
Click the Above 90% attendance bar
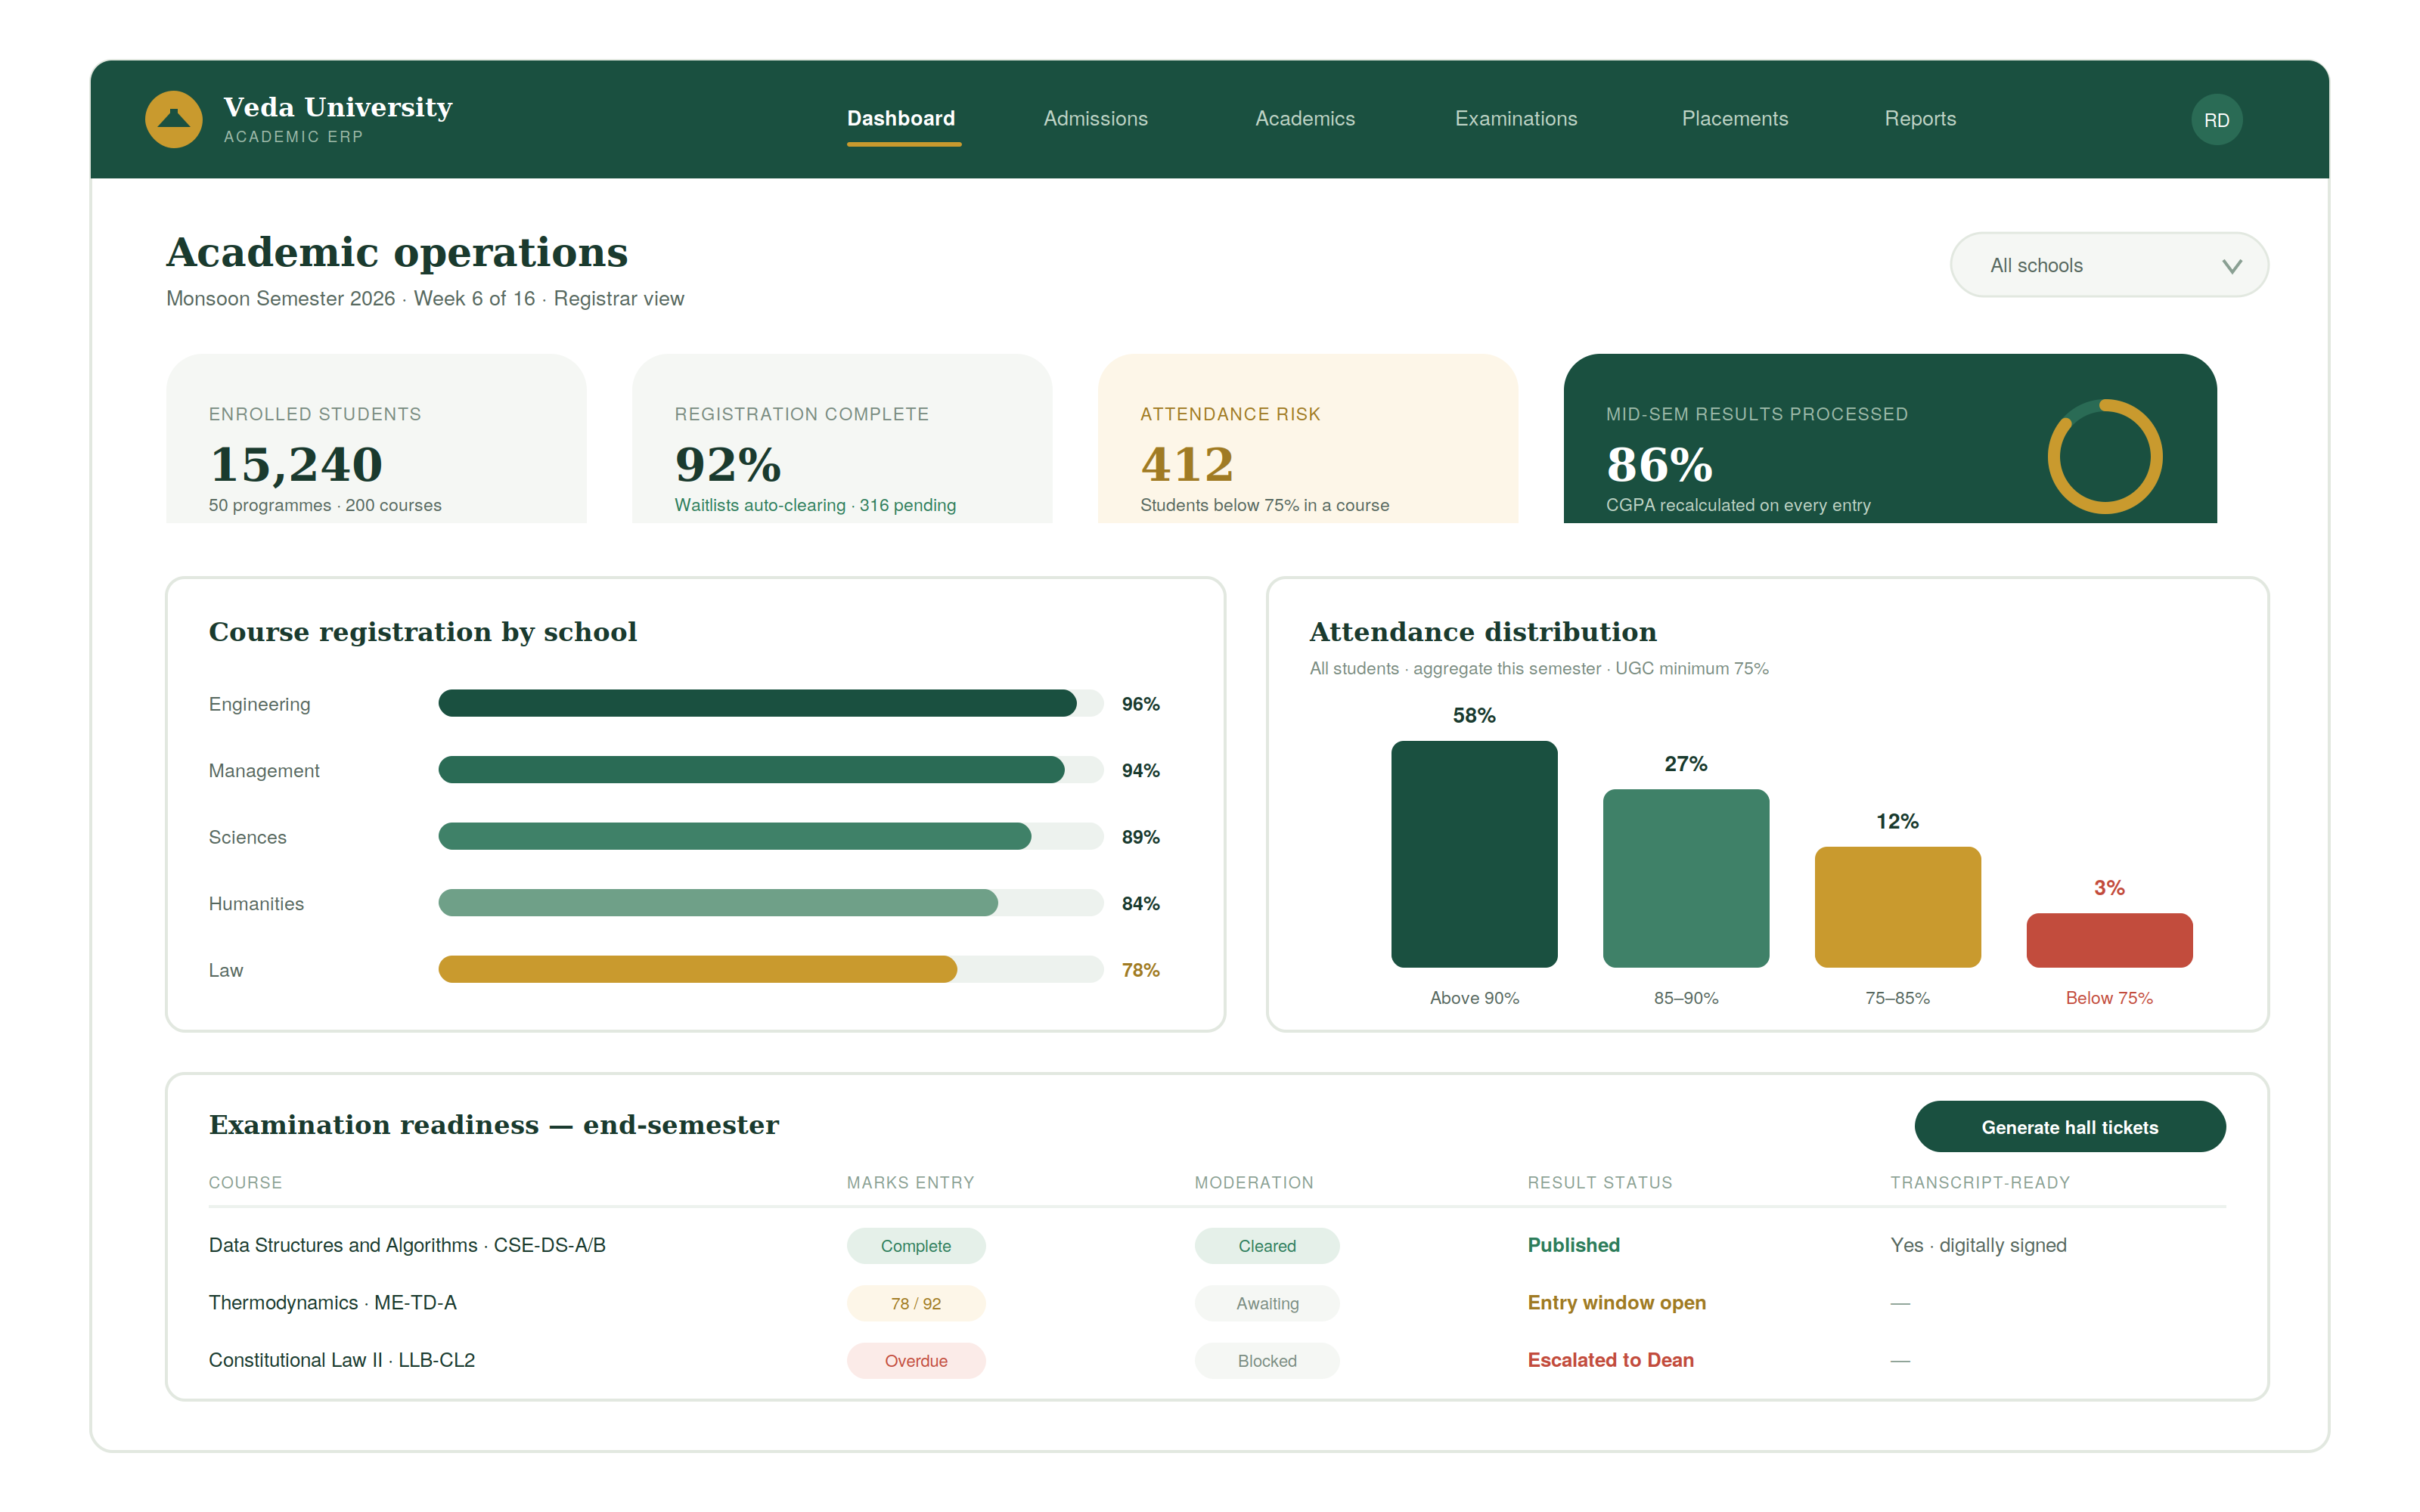(1474, 854)
